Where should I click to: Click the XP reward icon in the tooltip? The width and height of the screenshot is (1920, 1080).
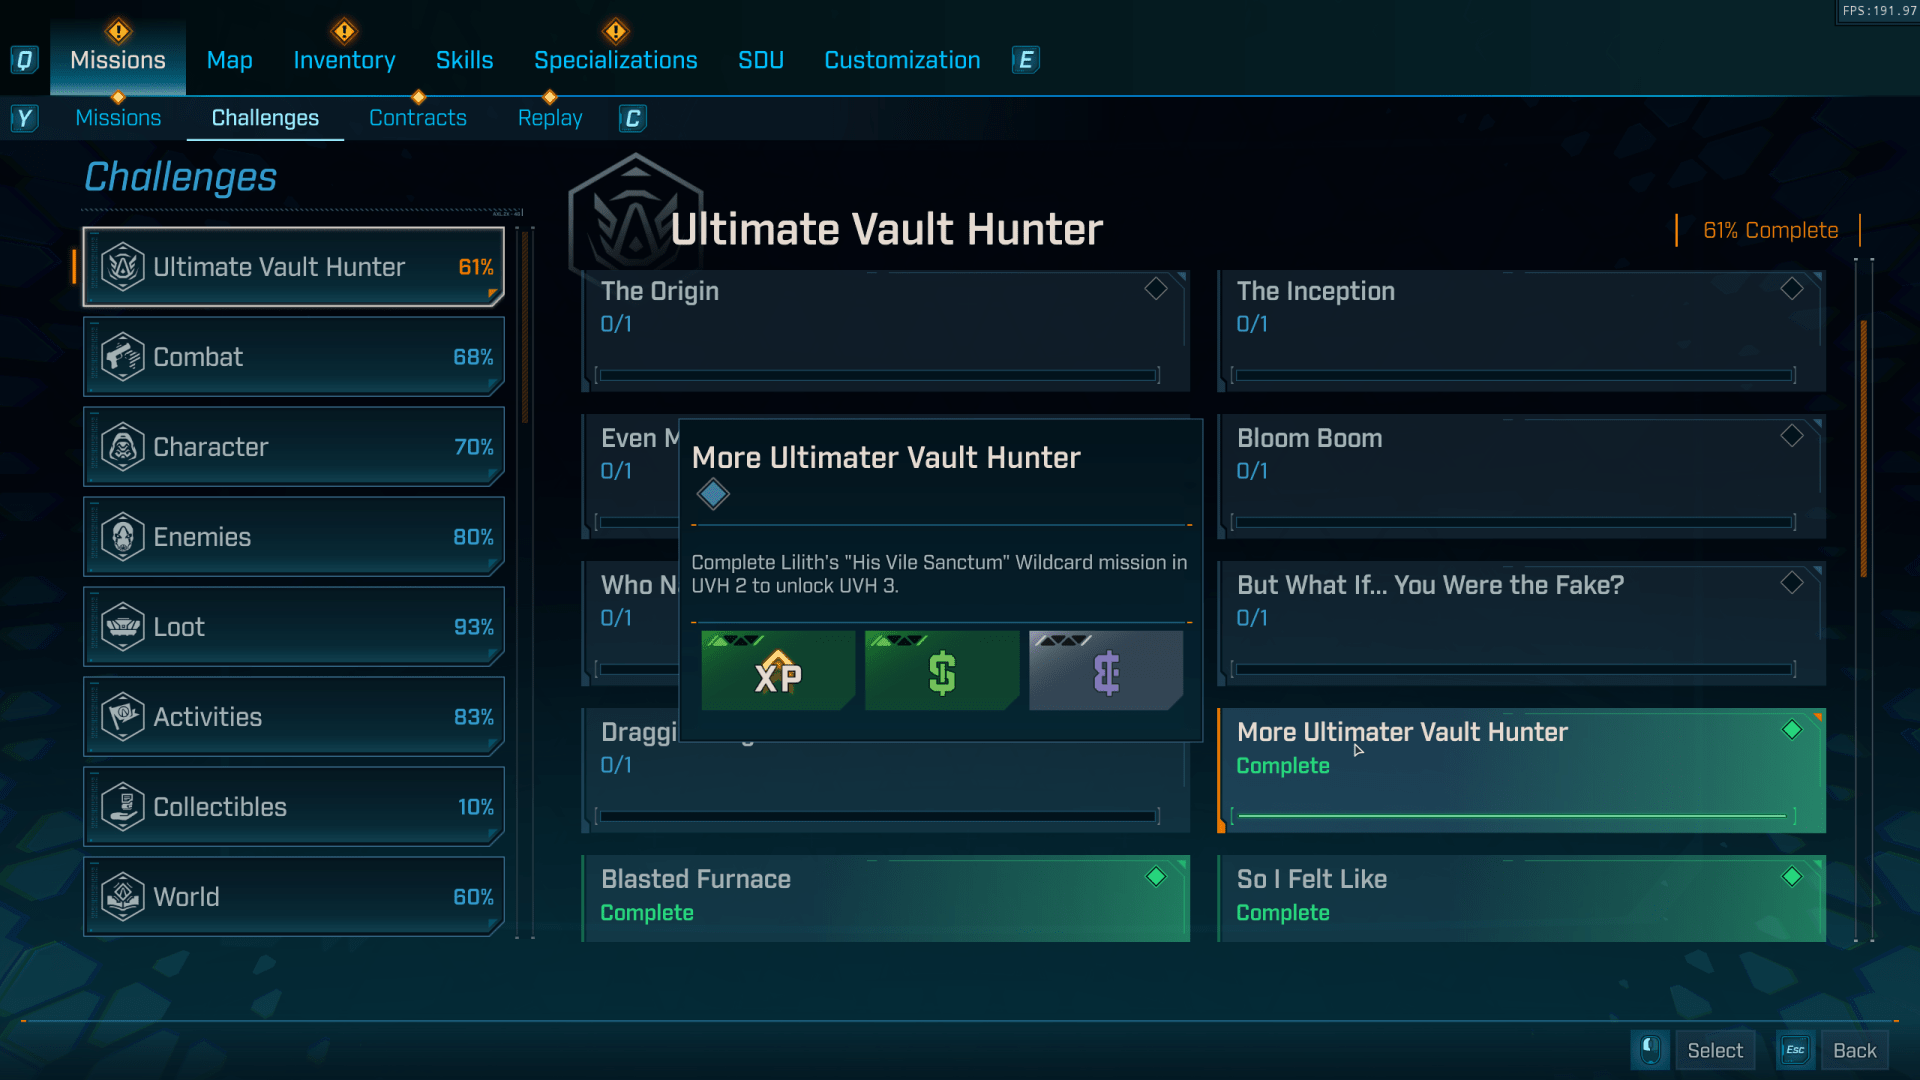coord(778,672)
